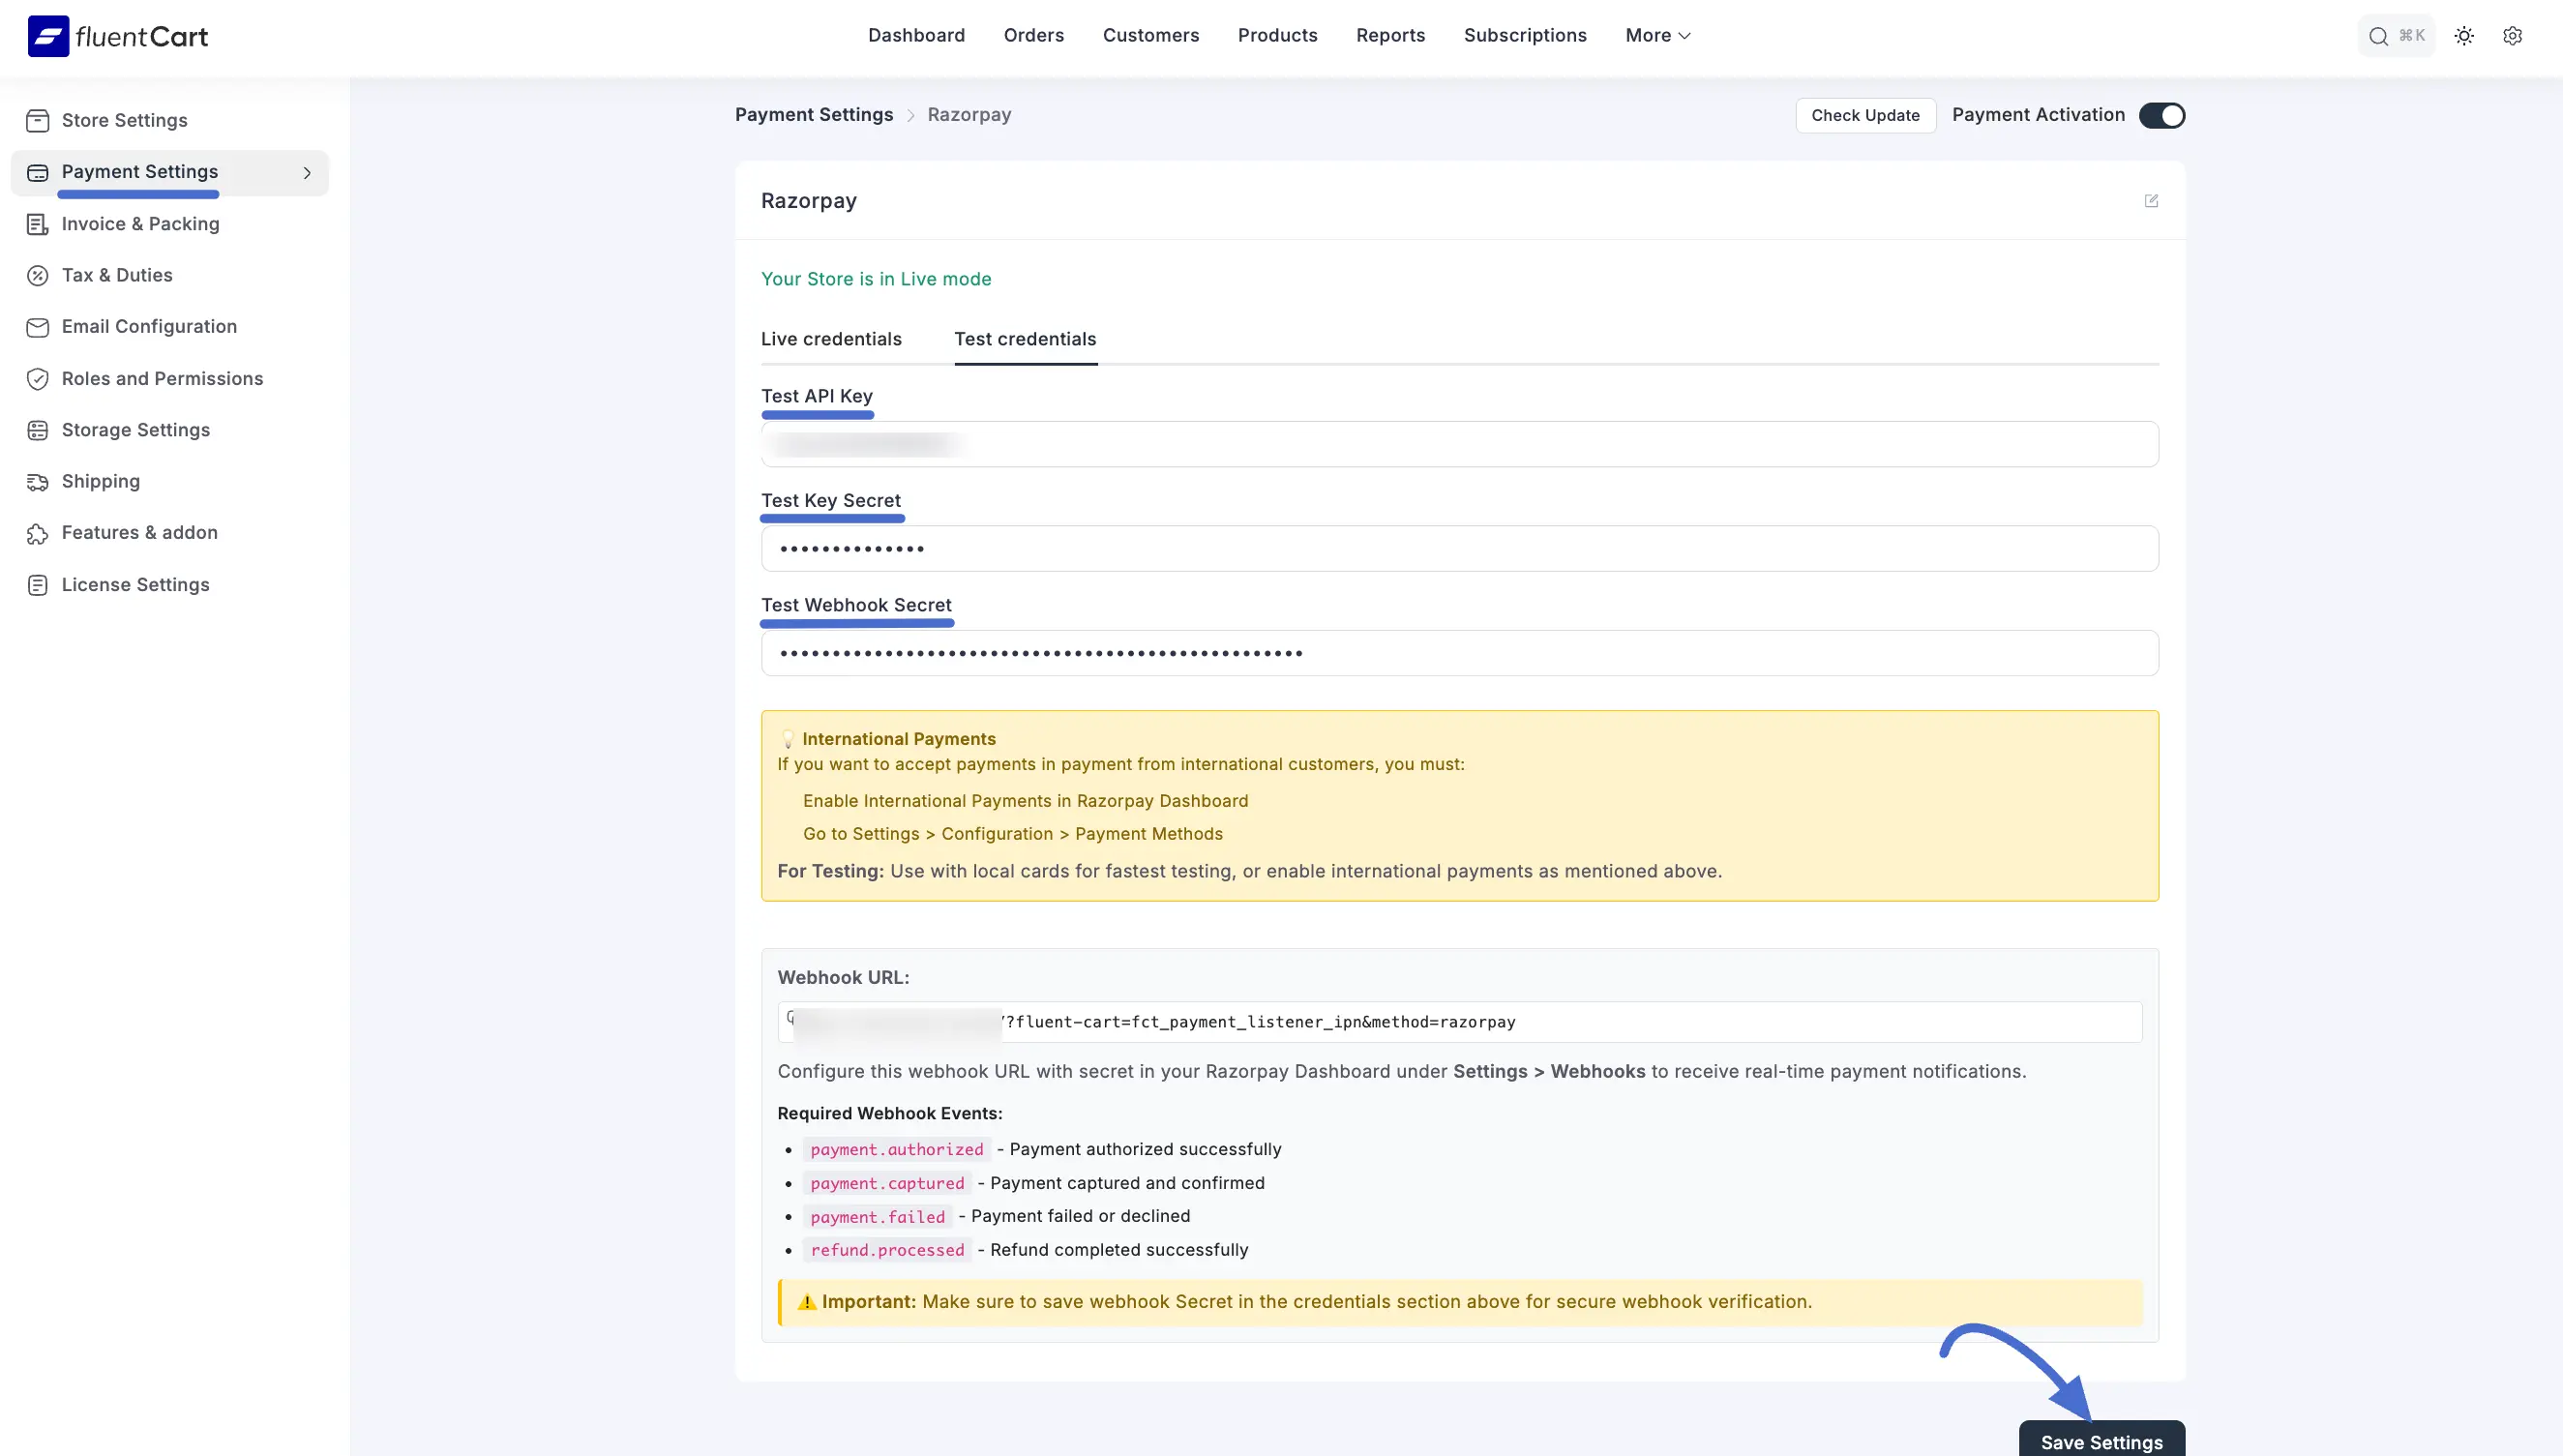Expand Payment Settings with the chevron
Image resolution: width=2563 pixels, height=1456 pixels.
[x=307, y=173]
